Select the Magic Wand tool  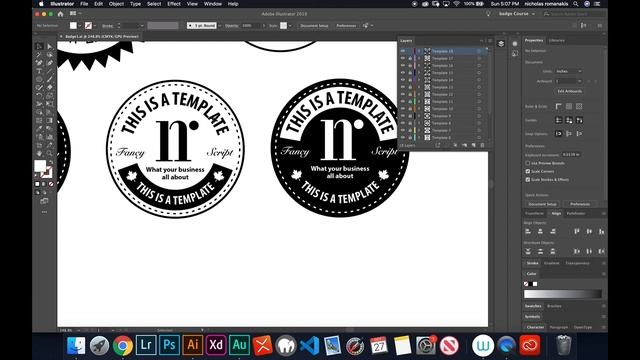(x=40, y=55)
